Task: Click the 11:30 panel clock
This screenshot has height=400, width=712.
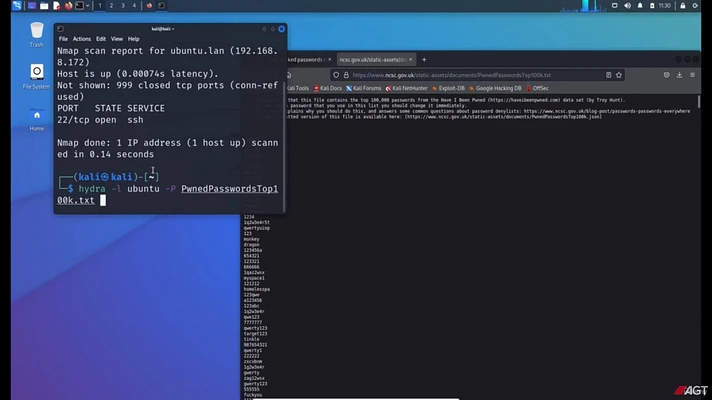Action: coord(664,6)
